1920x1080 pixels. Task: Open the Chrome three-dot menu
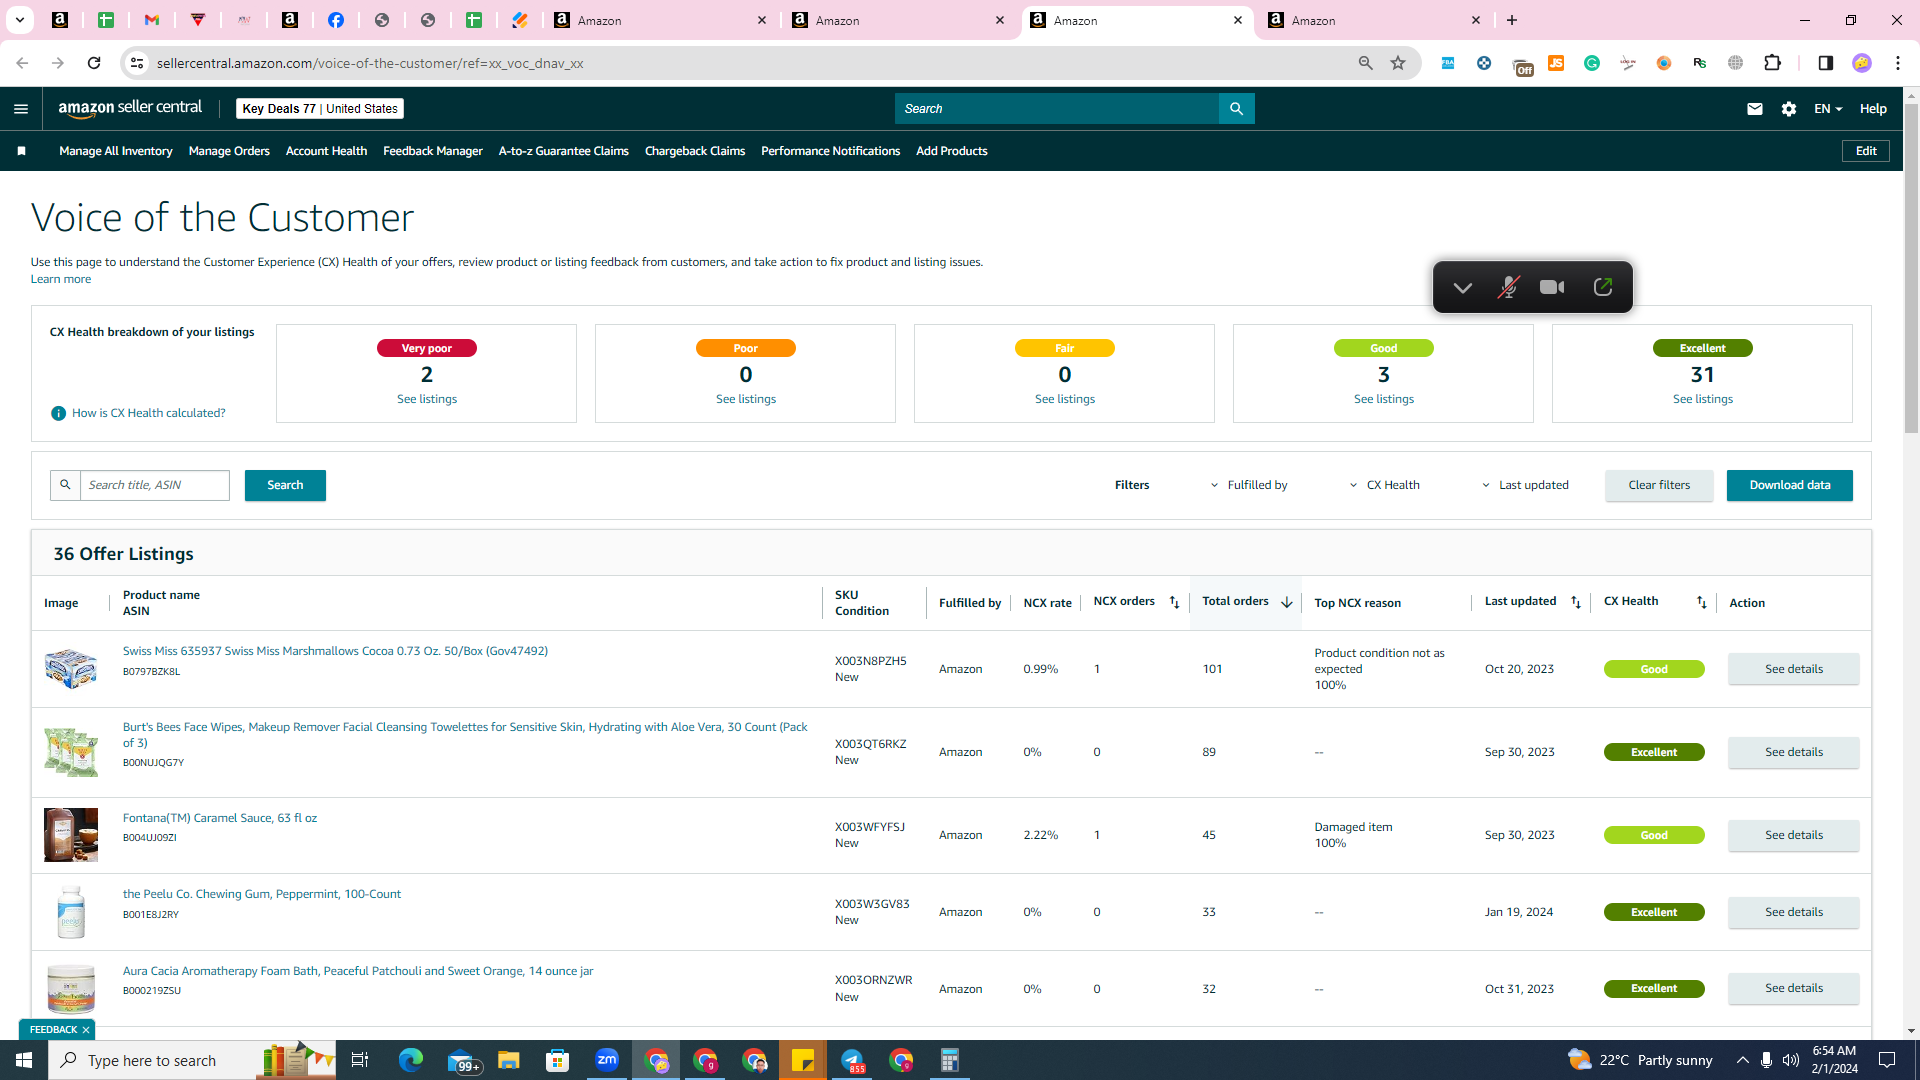pyautogui.click(x=1898, y=63)
